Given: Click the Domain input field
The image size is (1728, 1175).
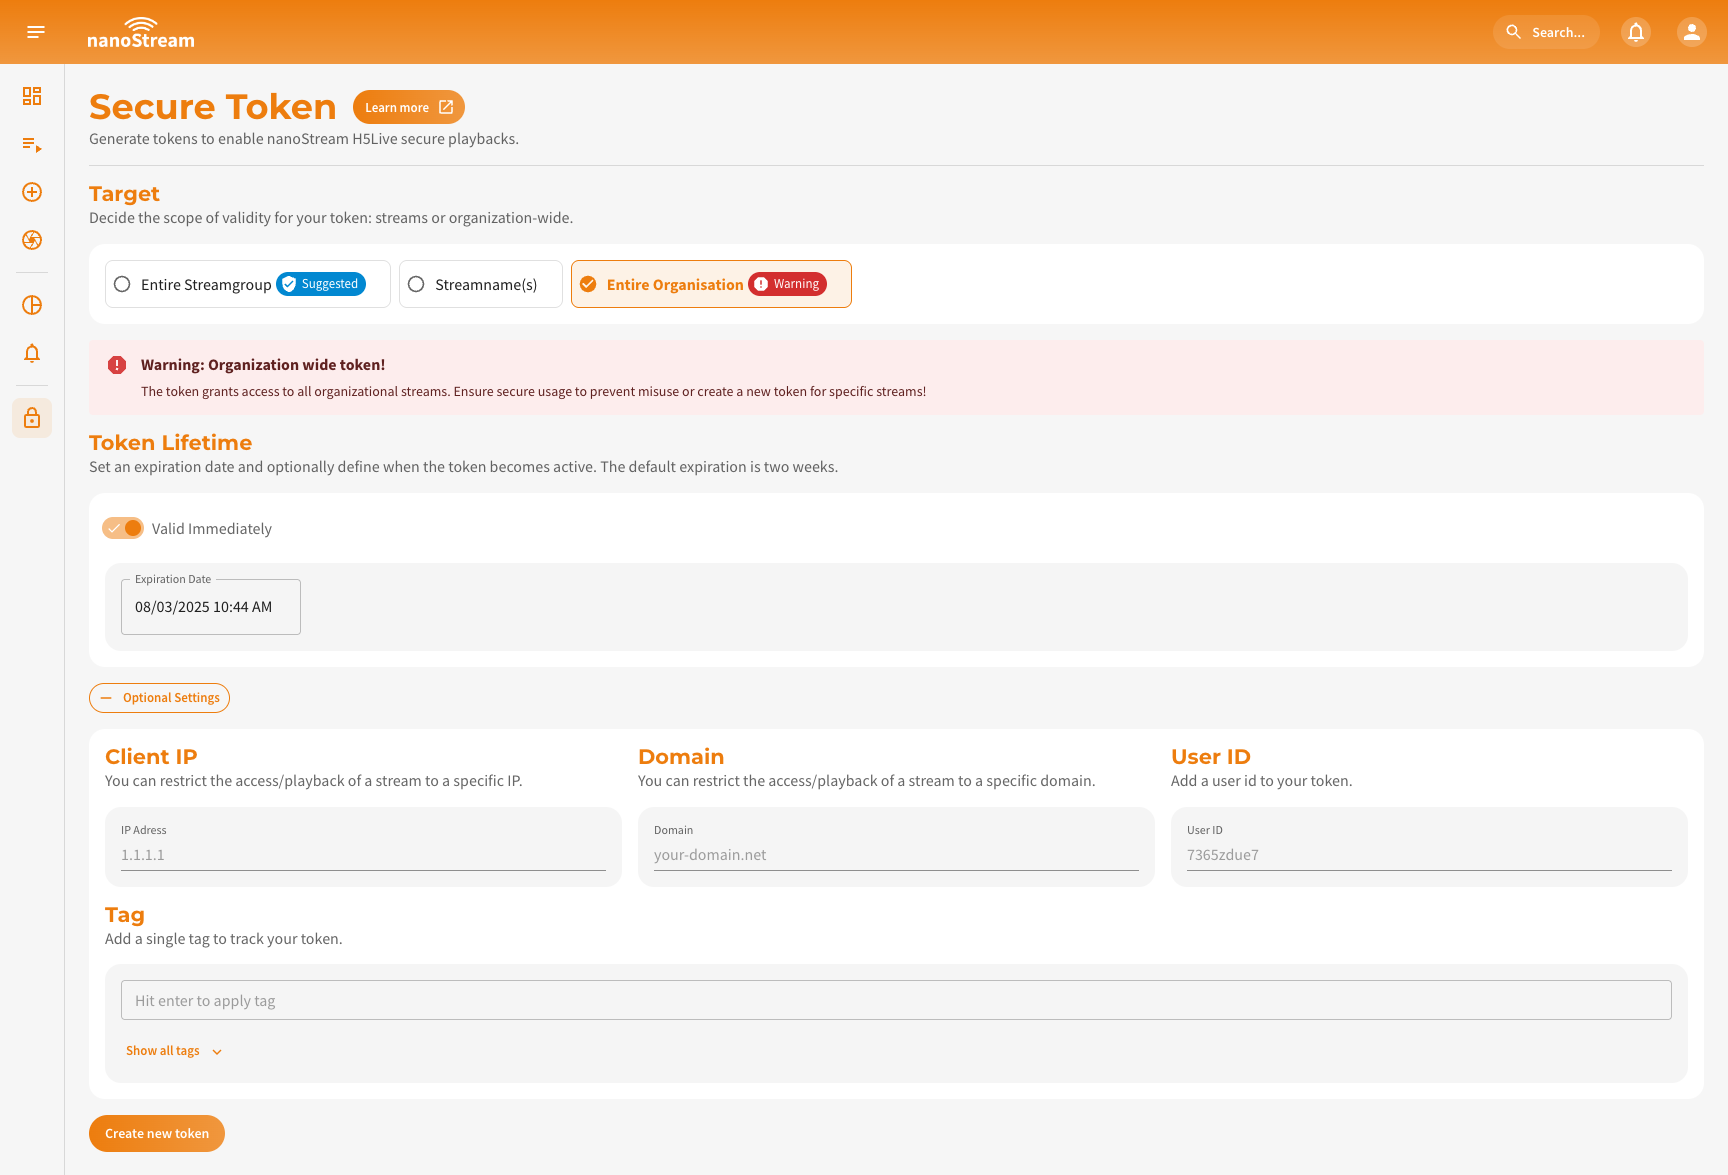Looking at the screenshot, I should (x=896, y=855).
